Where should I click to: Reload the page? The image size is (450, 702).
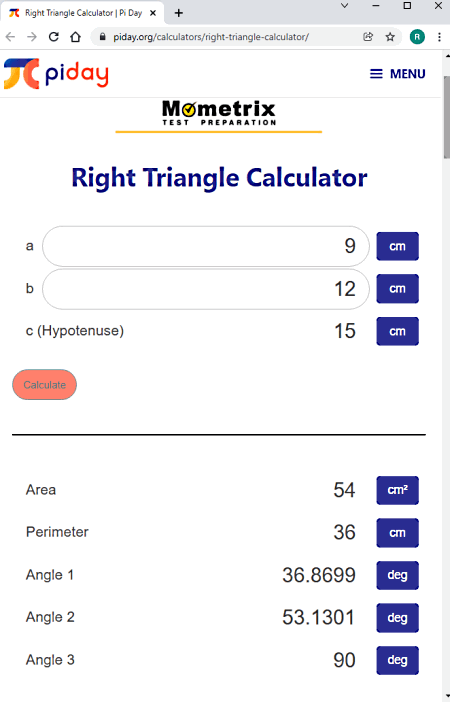pos(54,37)
